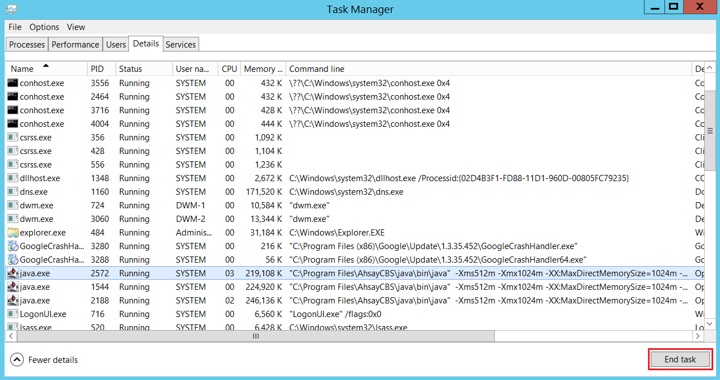Click the DWM-1 user name cell

click(190, 205)
